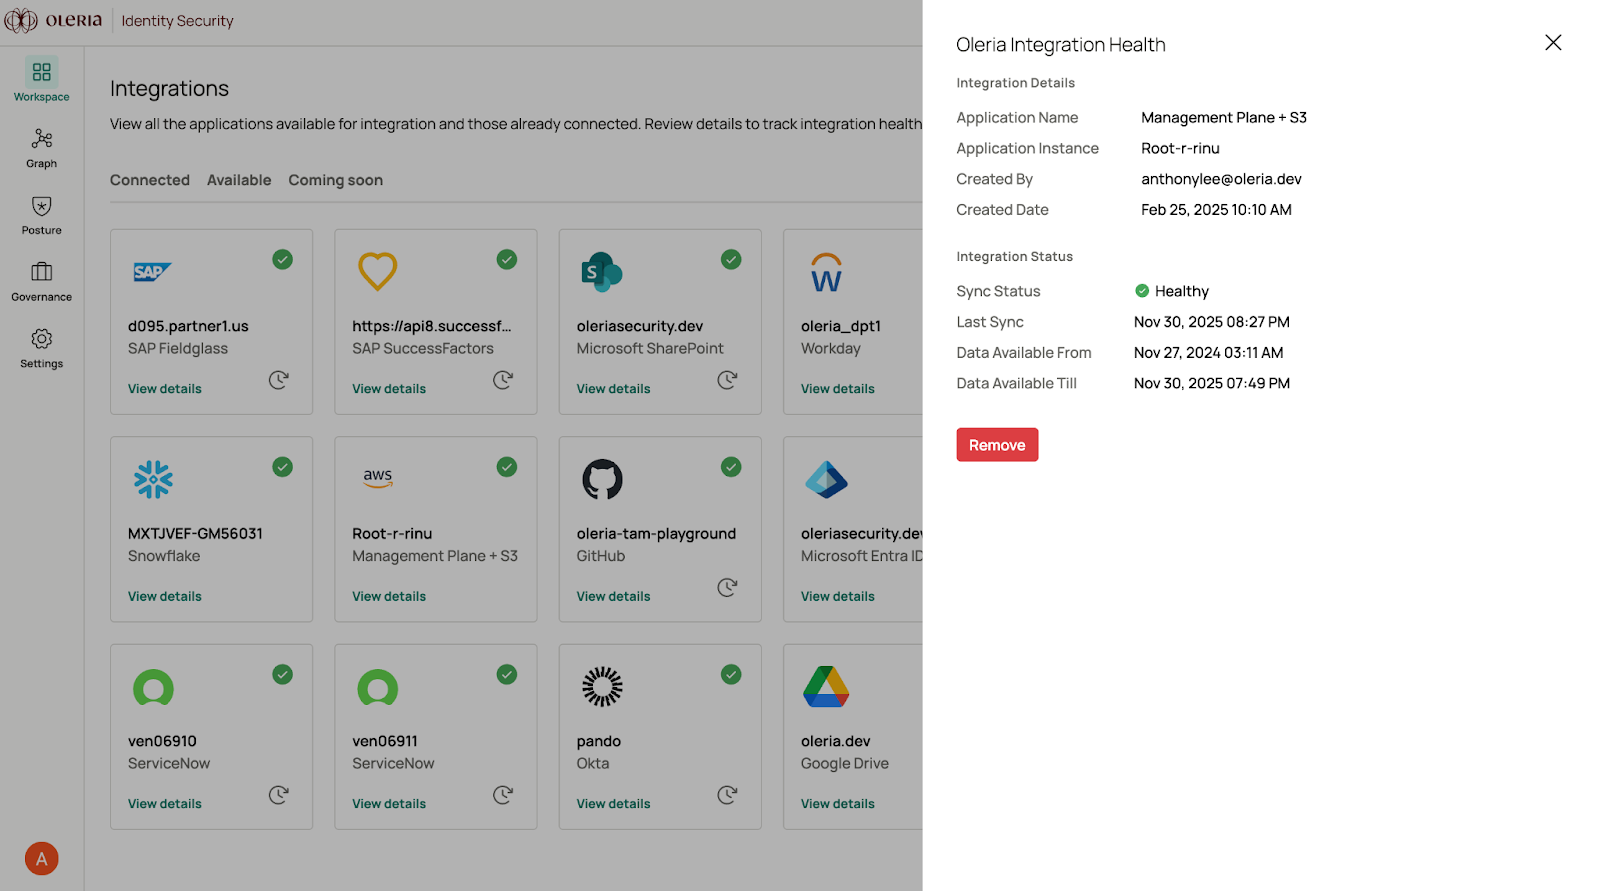View details for oleria-tam-playground GitHub
The width and height of the screenshot is (1600, 891).
(613, 596)
